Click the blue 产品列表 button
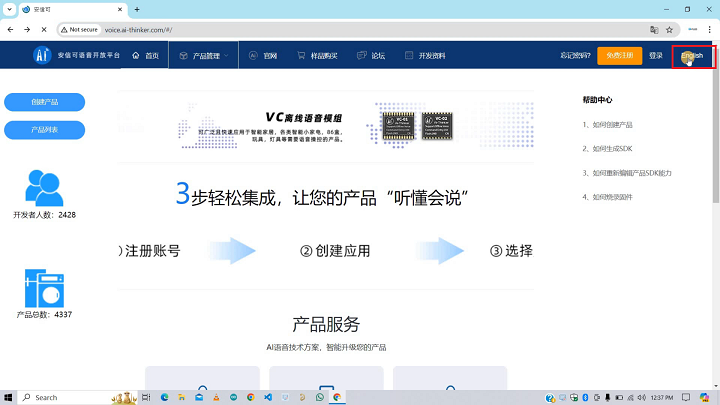The height and width of the screenshot is (405, 720). point(45,130)
